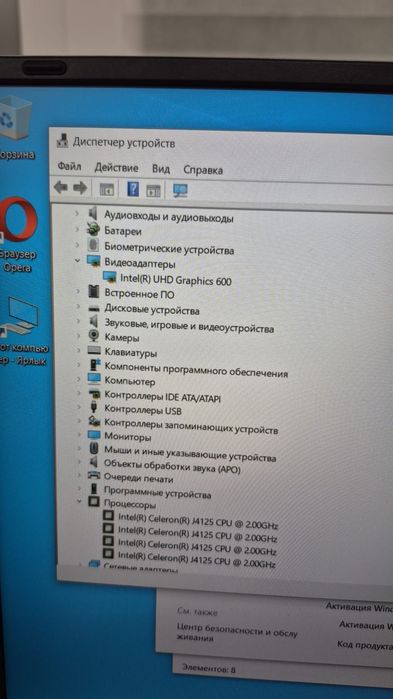Select the Дисковые устройства drive icon

tap(94, 308)
